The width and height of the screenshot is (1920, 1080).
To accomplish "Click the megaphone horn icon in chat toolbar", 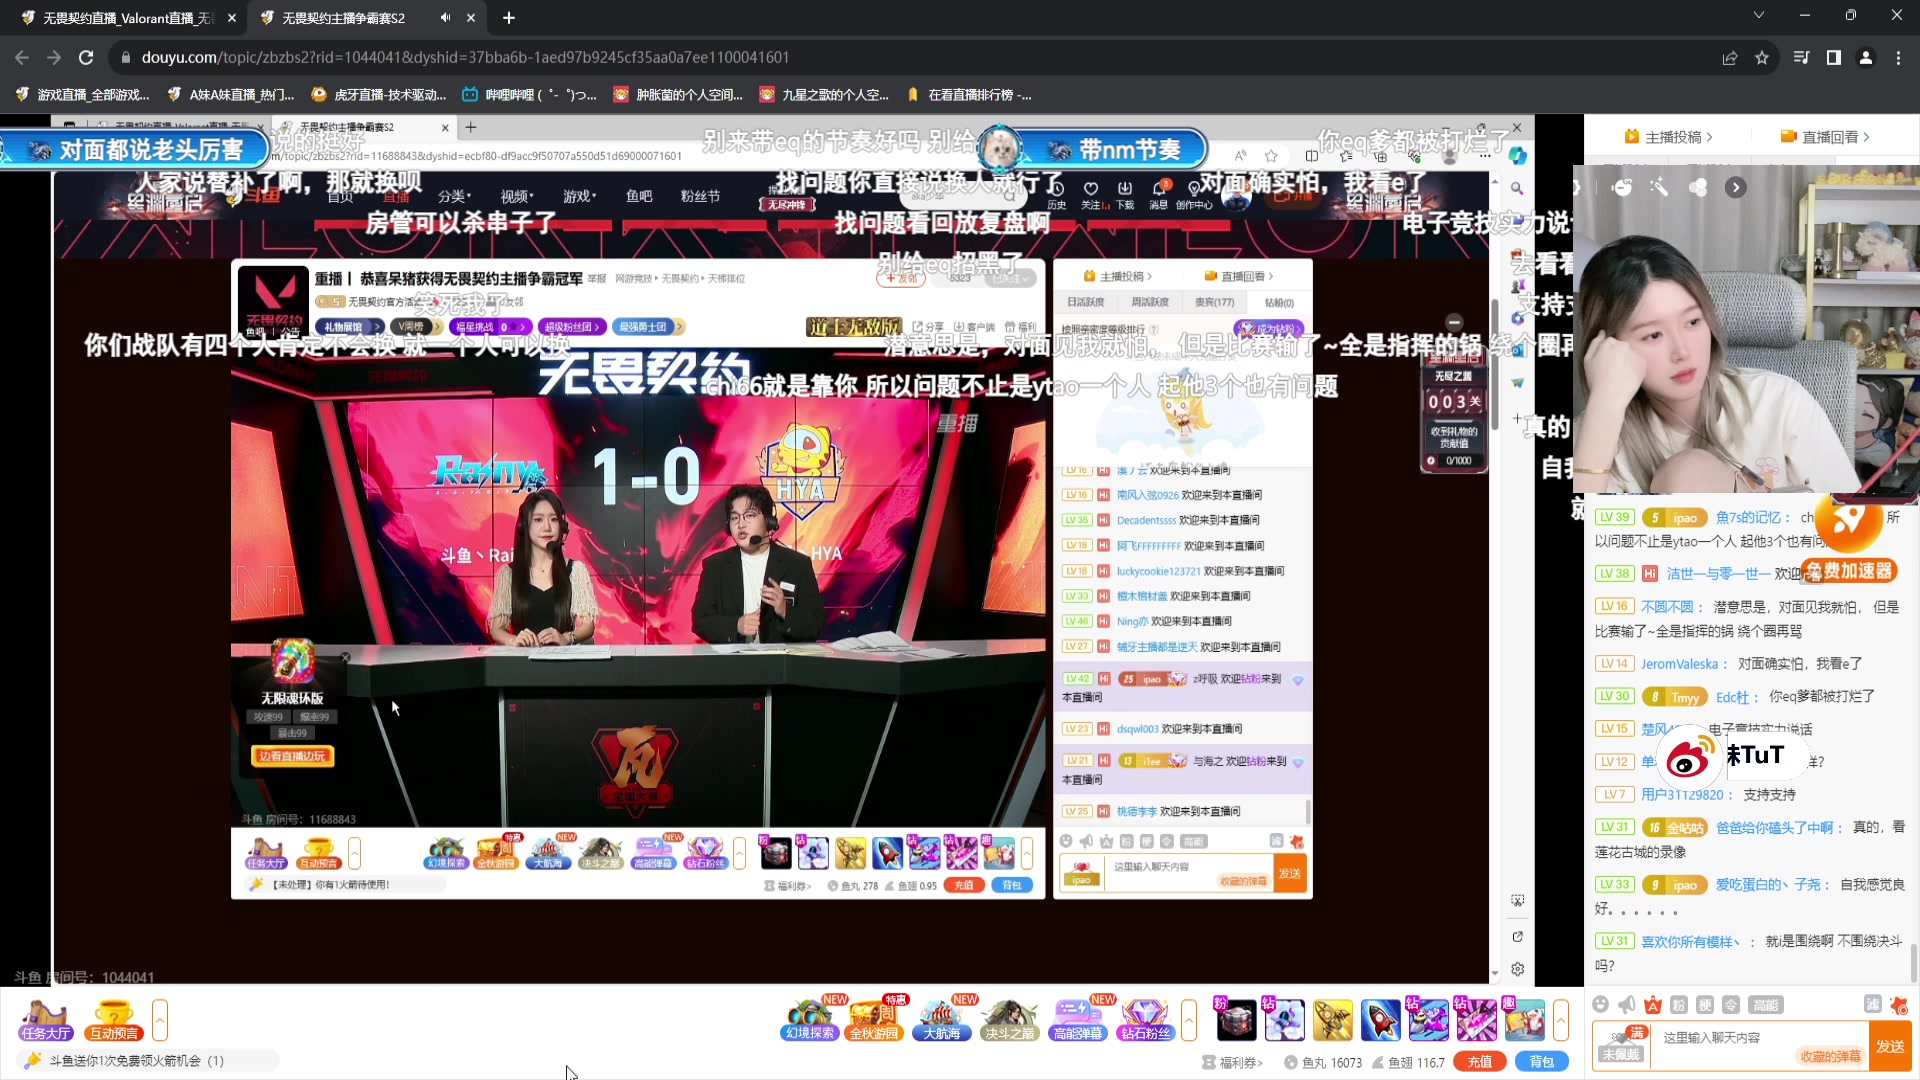I will tap(1627, 1005).
